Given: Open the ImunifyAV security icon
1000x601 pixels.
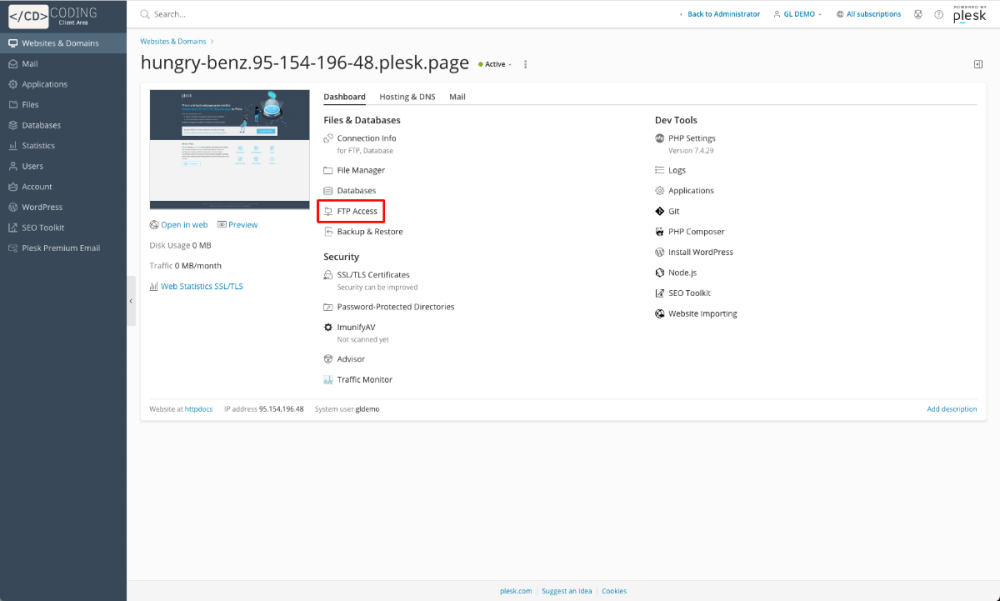Looking at the screenshot, I should (x=328, y=327).
